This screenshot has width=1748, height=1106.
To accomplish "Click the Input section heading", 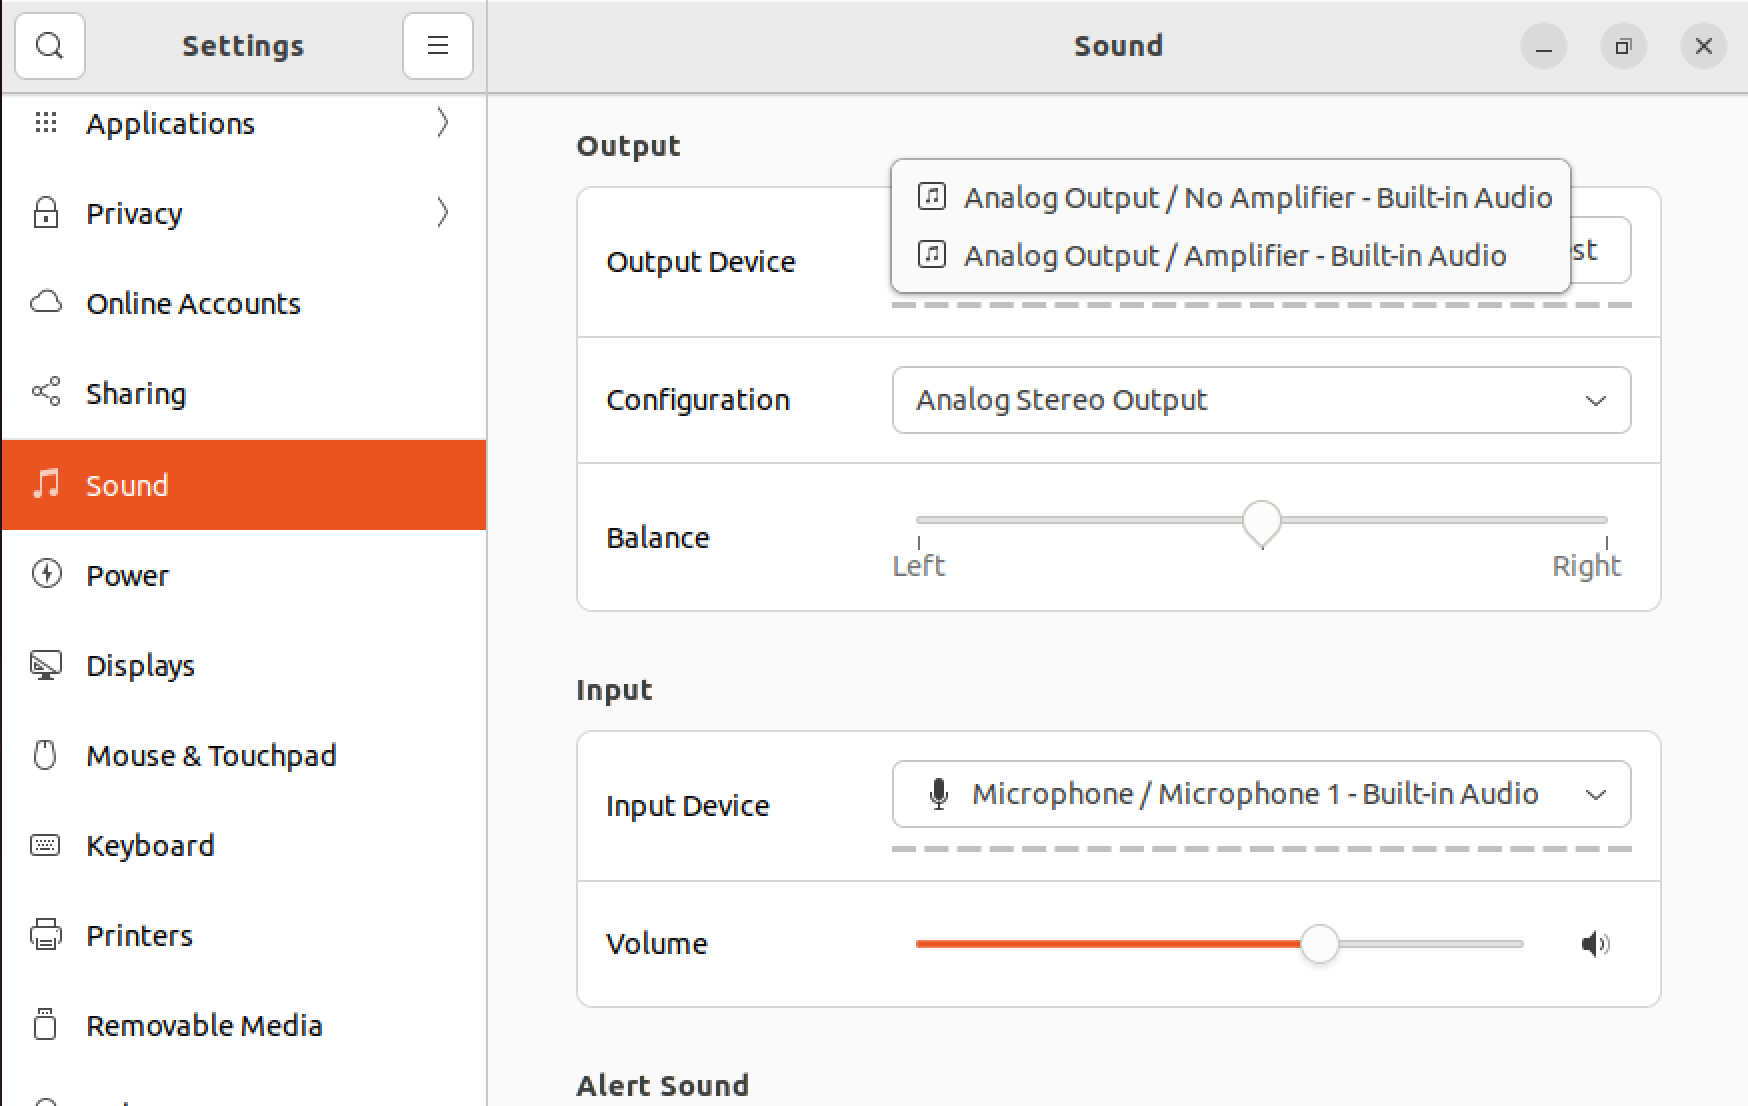I will point(614,690).
